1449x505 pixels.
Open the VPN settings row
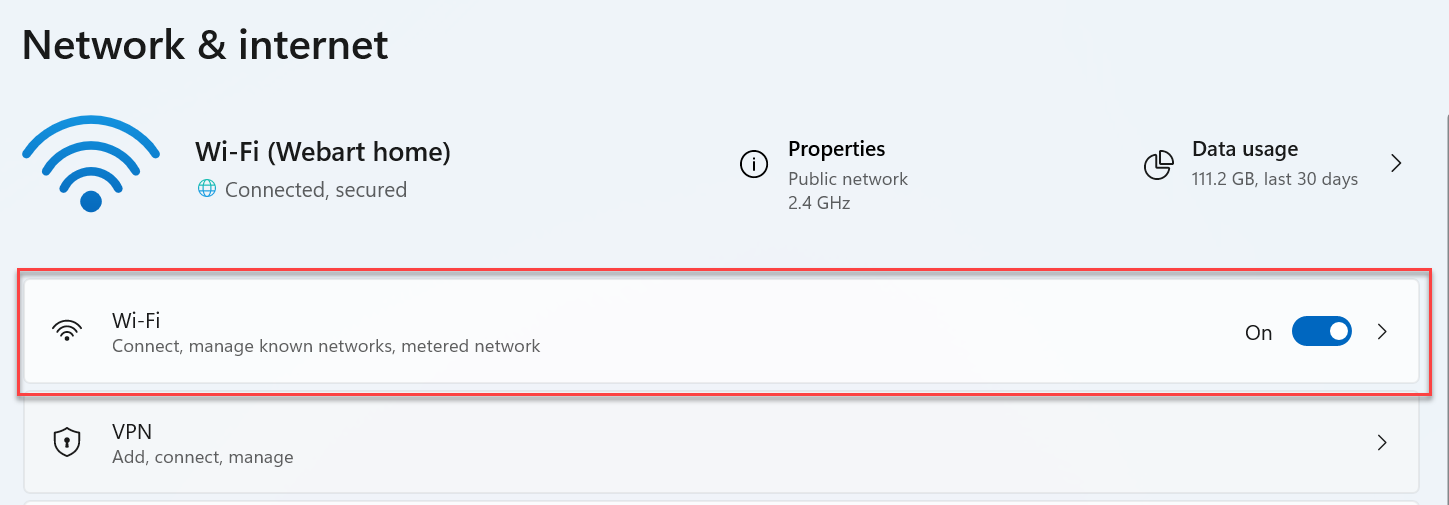[721, 444]
